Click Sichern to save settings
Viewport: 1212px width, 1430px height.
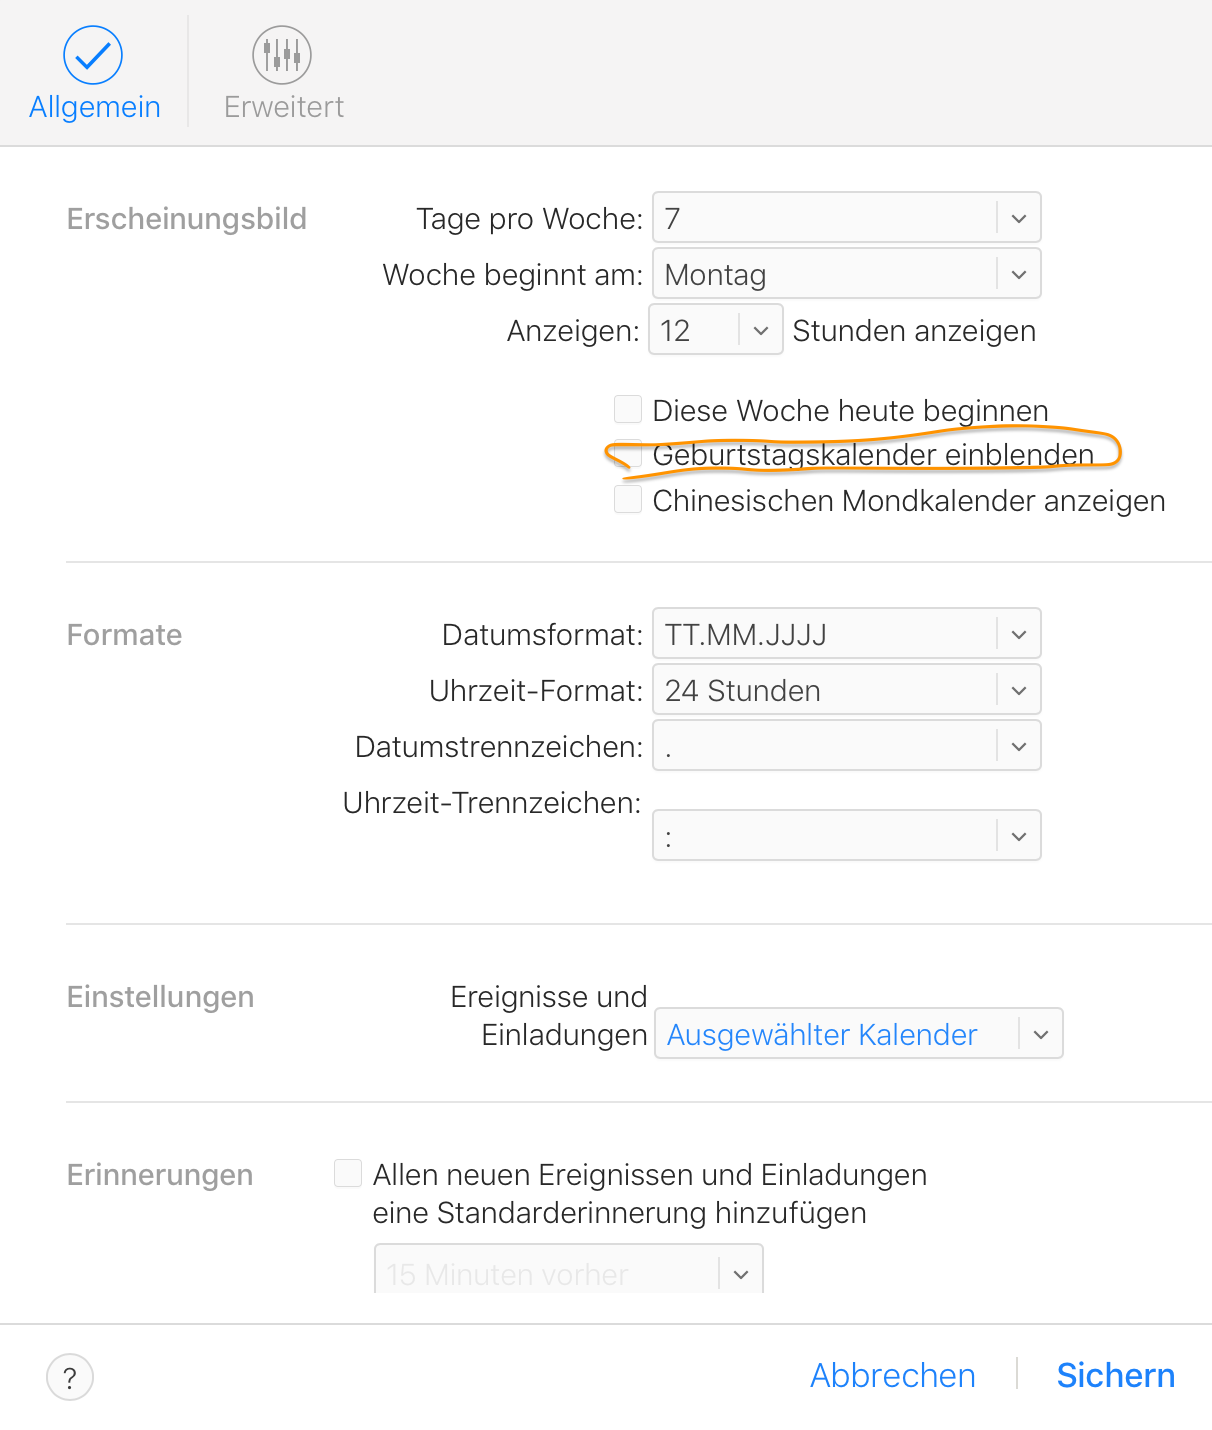pos(1115,1376)
